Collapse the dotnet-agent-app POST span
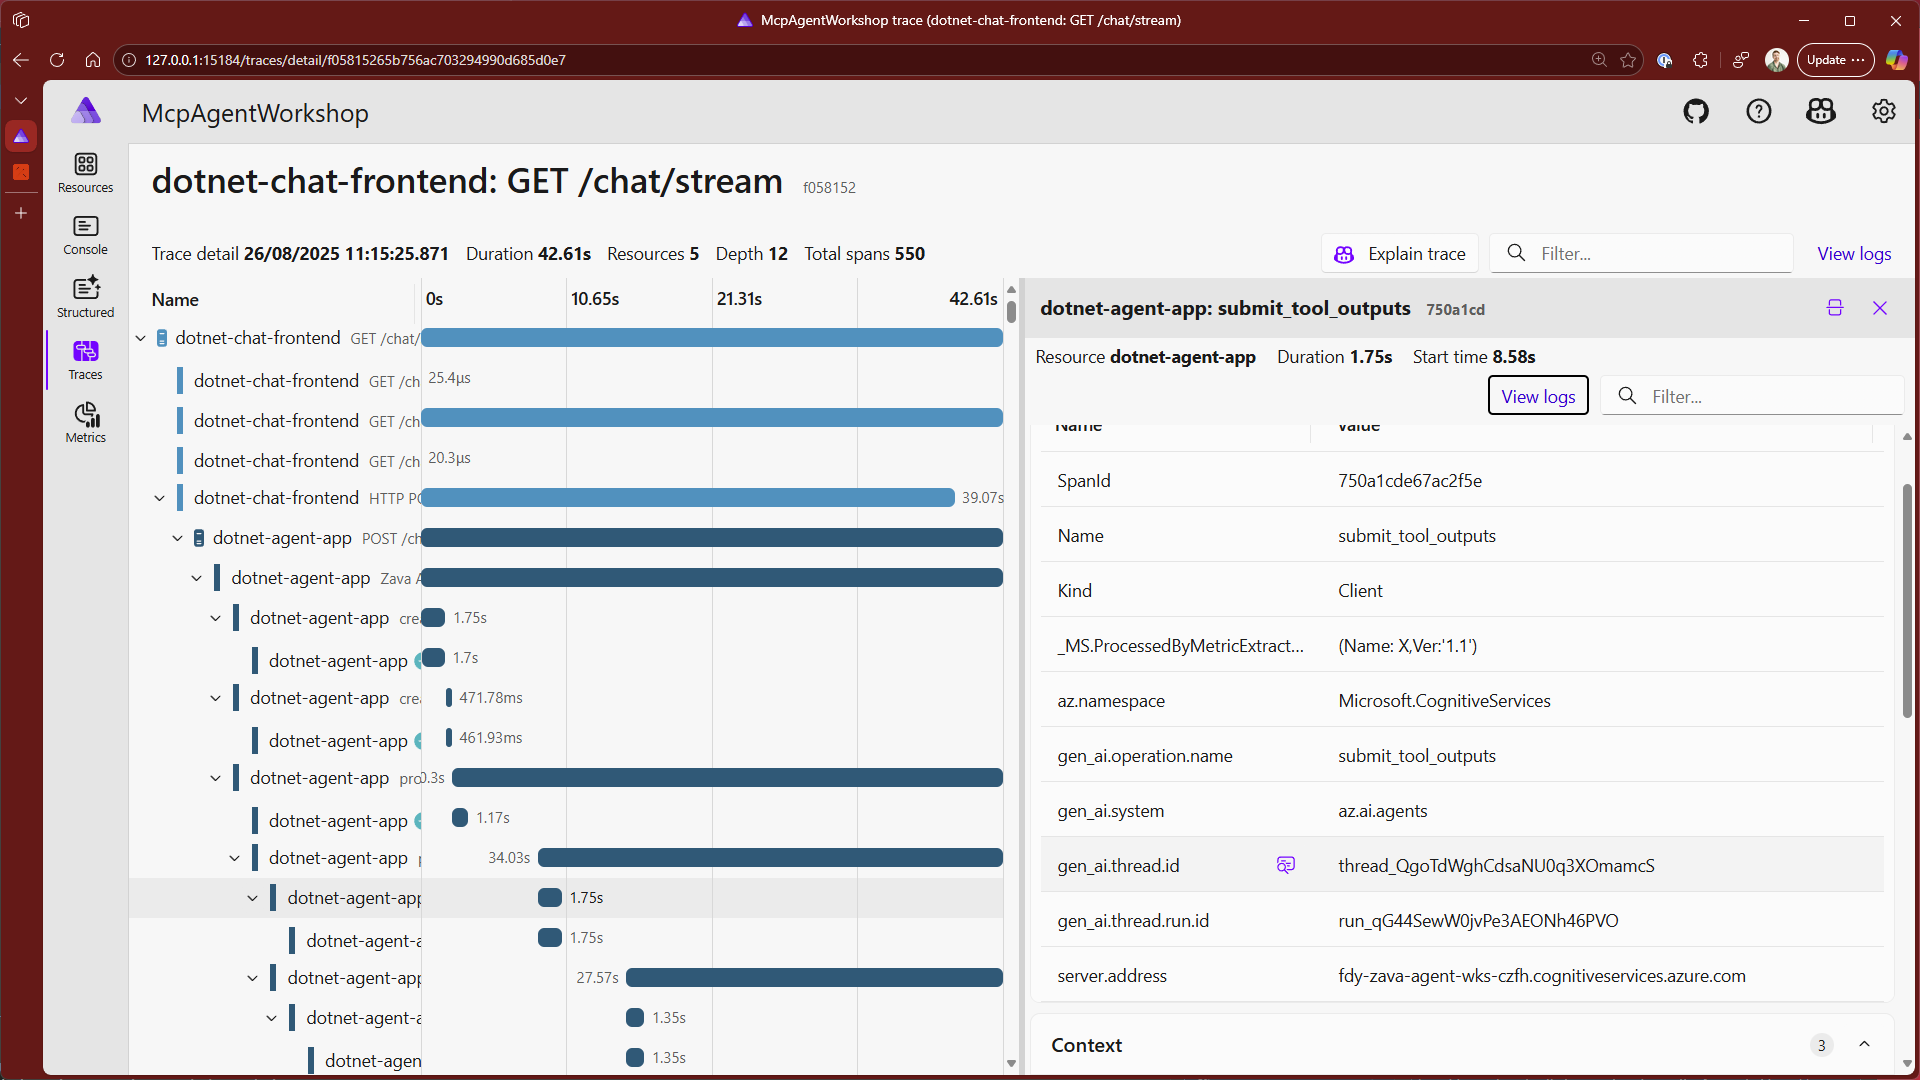The image size is (1920, 1080). [178, 538]
